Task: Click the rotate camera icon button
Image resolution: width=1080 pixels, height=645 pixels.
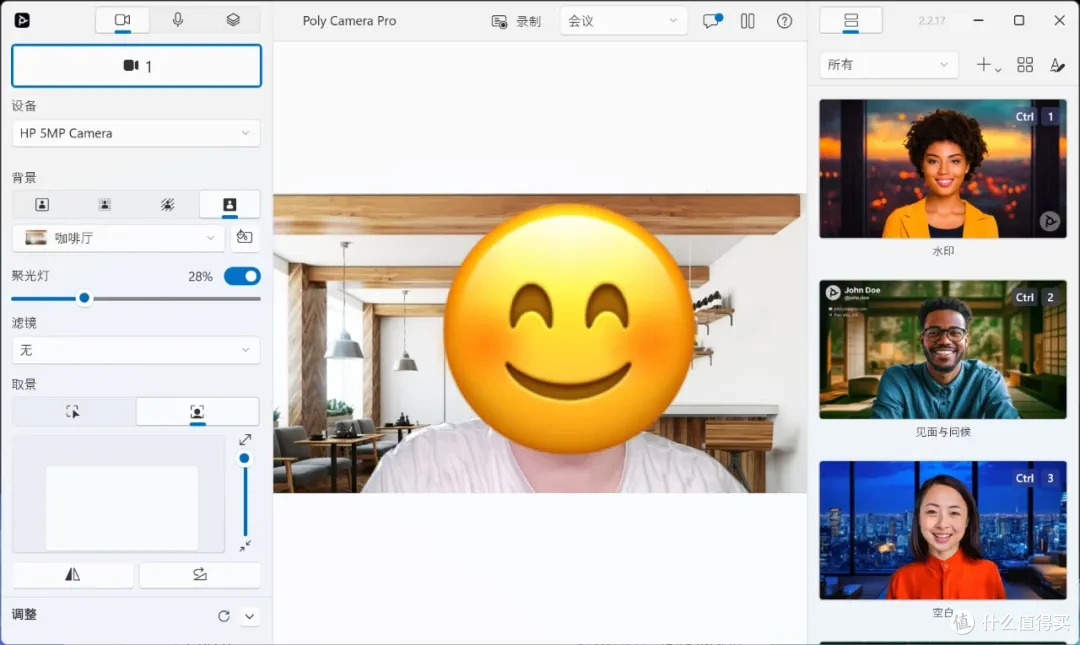Action: coord(200,574)
